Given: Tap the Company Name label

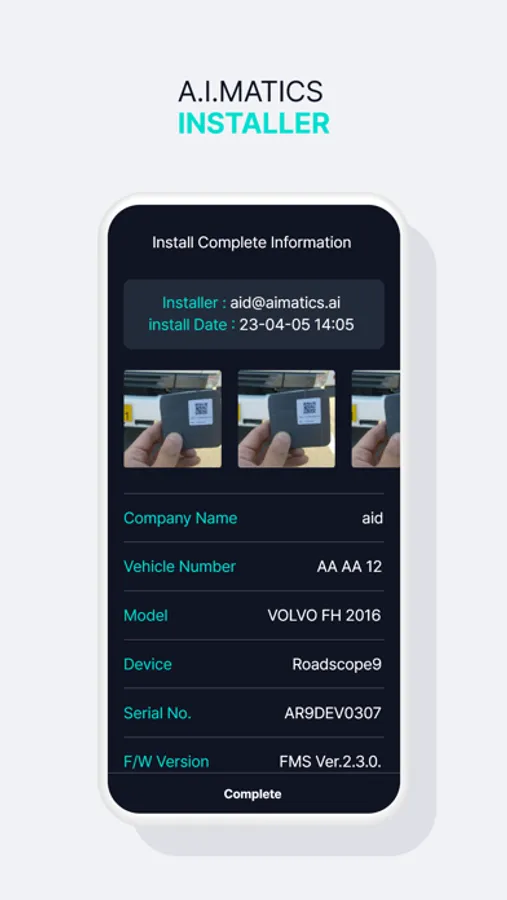Looking at the screenshot, I should 180,518.
